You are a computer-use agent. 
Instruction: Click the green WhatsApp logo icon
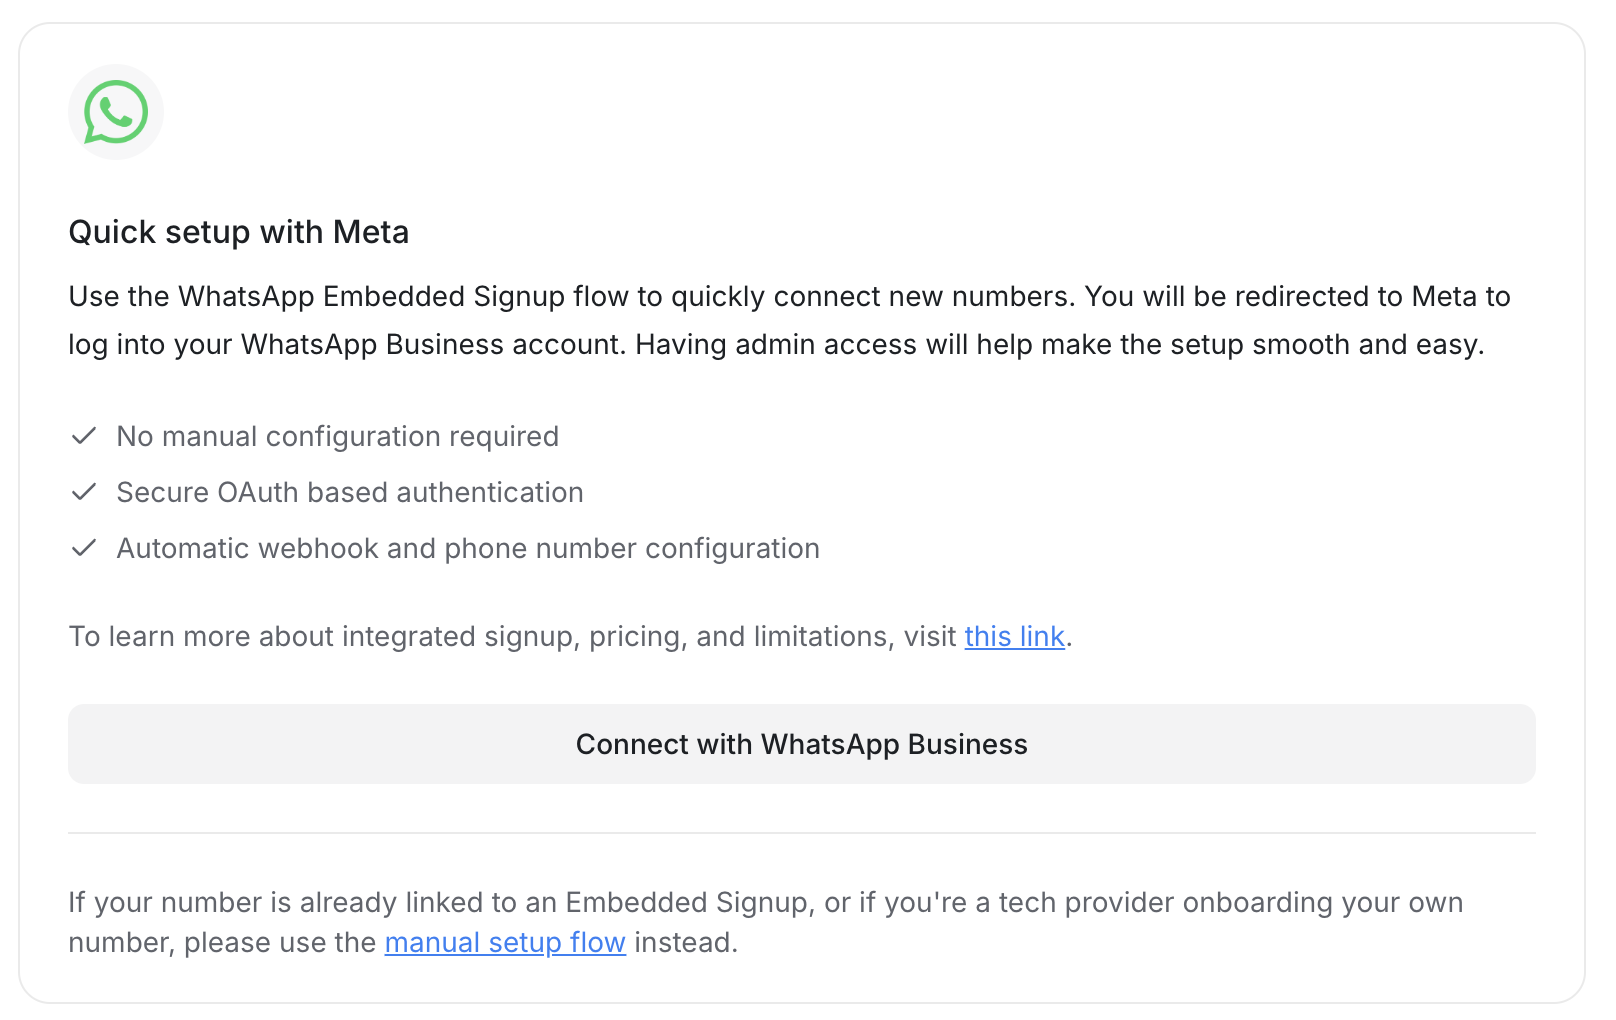click(116, 112)
